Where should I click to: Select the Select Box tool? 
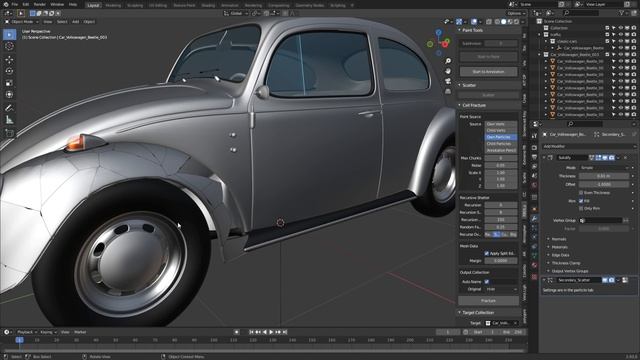coord(9,34)
